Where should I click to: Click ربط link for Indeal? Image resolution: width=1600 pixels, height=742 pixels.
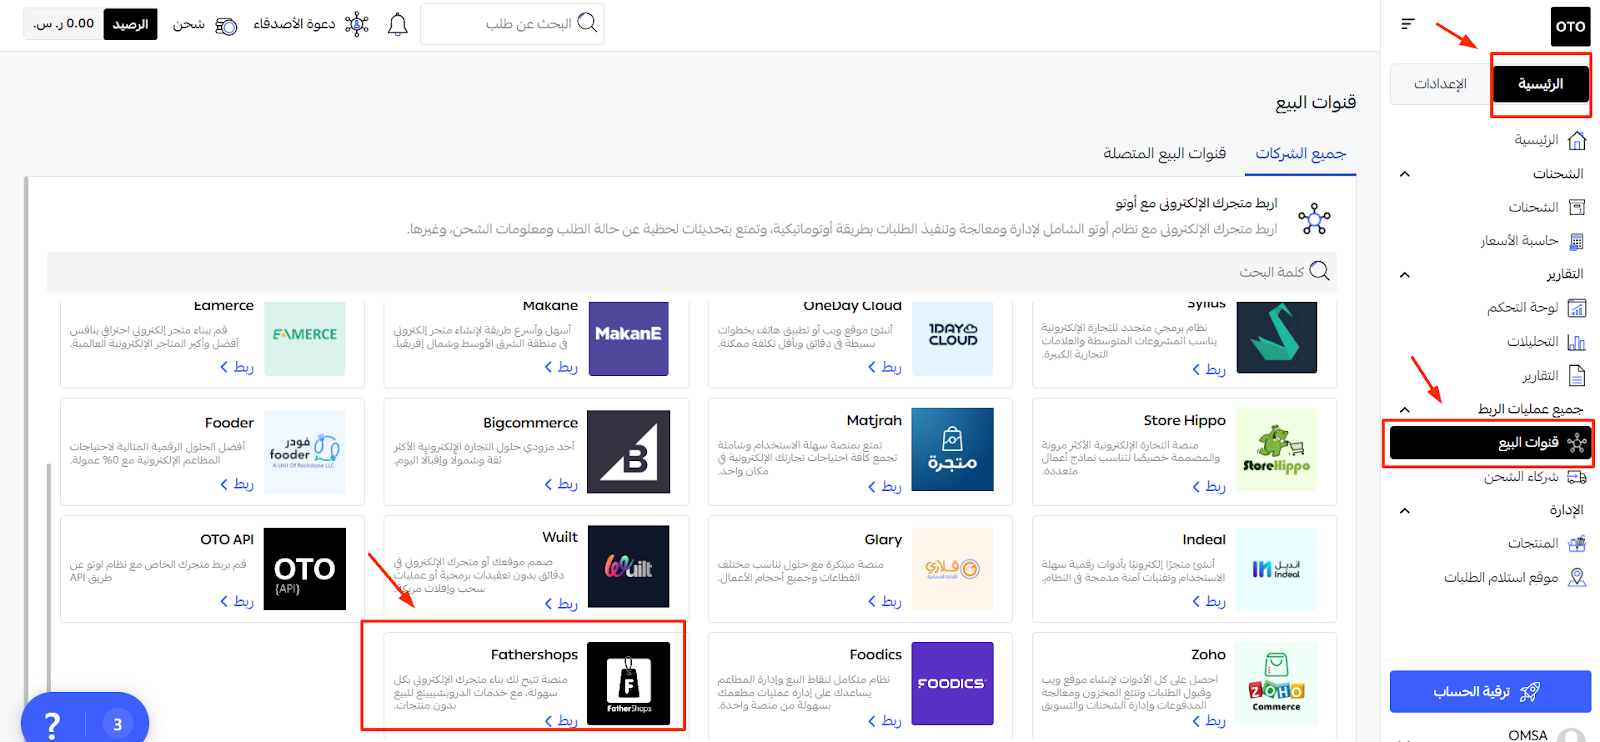point(1209,601)
